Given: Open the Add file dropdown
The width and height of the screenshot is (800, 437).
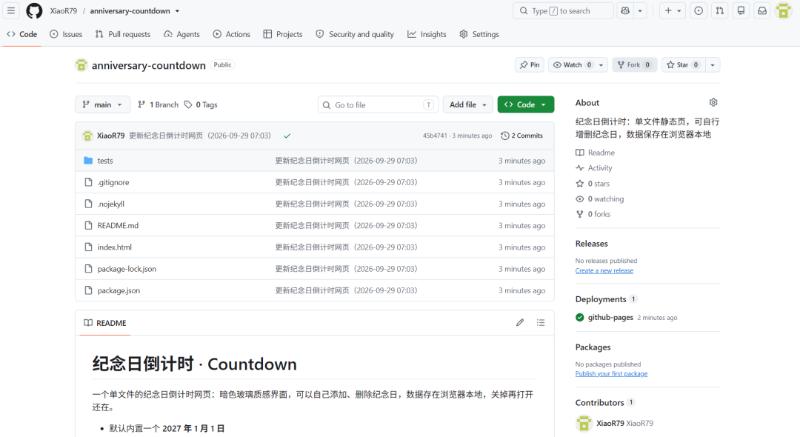Looking at the screenshot, I should pyautogui.click(x=468, y=105).
